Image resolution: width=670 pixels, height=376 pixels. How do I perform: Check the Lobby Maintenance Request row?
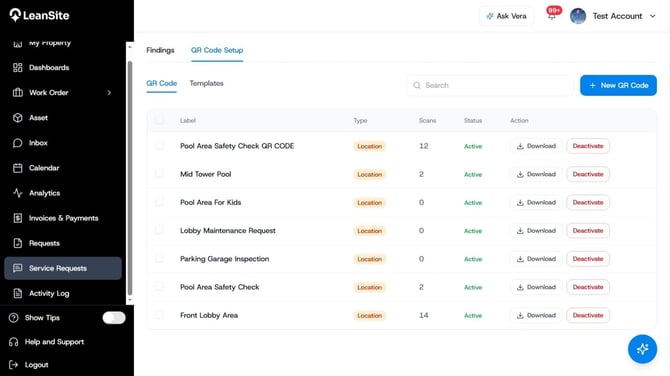[x=159, y=230]
